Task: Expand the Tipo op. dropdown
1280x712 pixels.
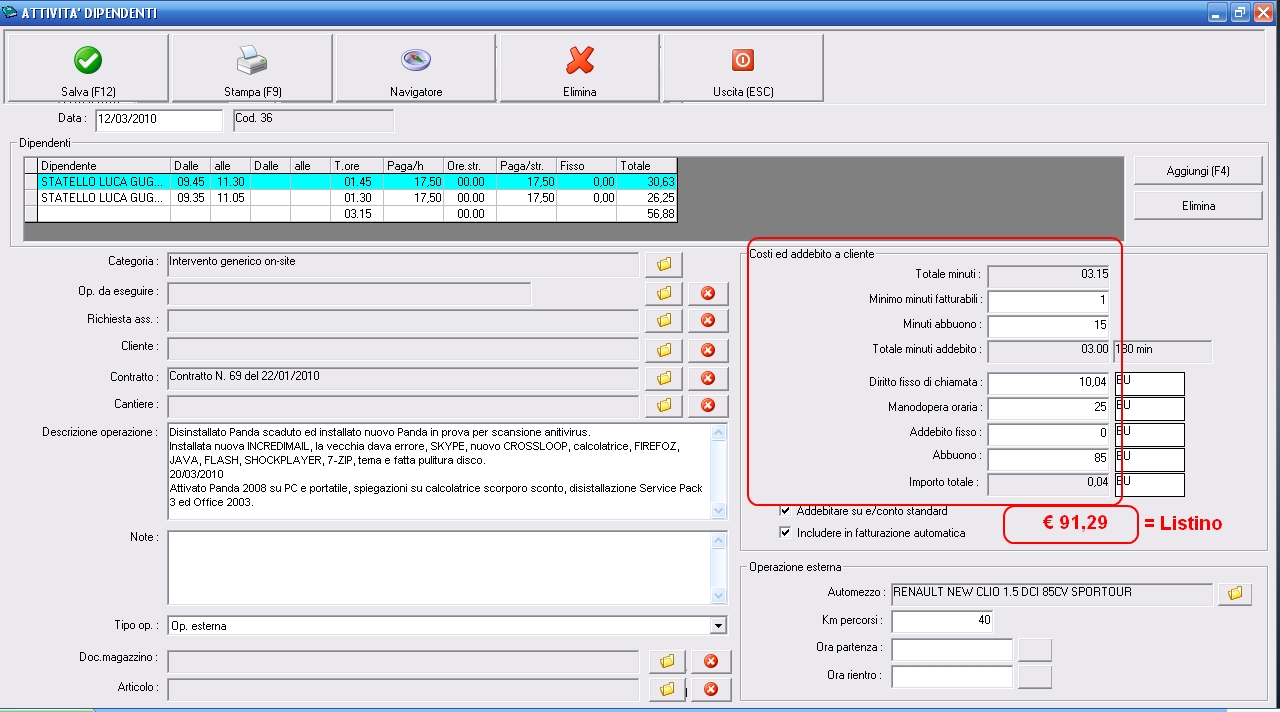Action: [717, 626]
